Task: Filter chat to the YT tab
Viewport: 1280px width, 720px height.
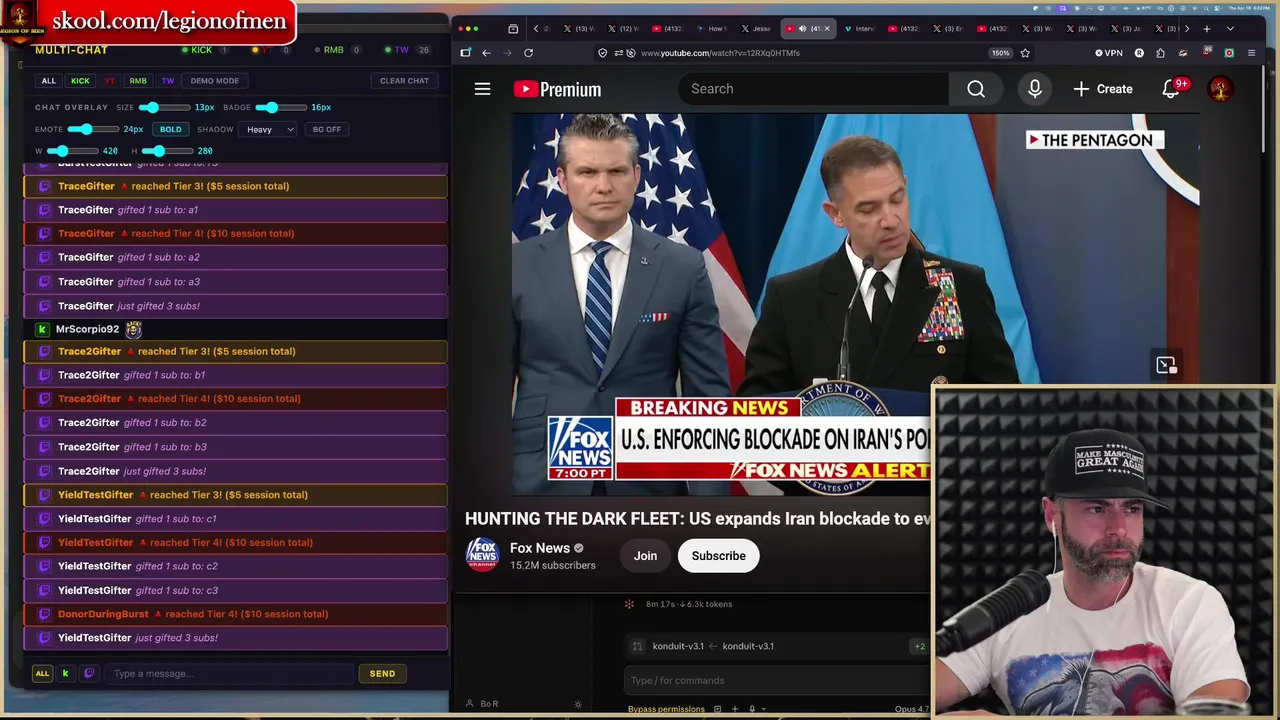Action: pos(110,81)
